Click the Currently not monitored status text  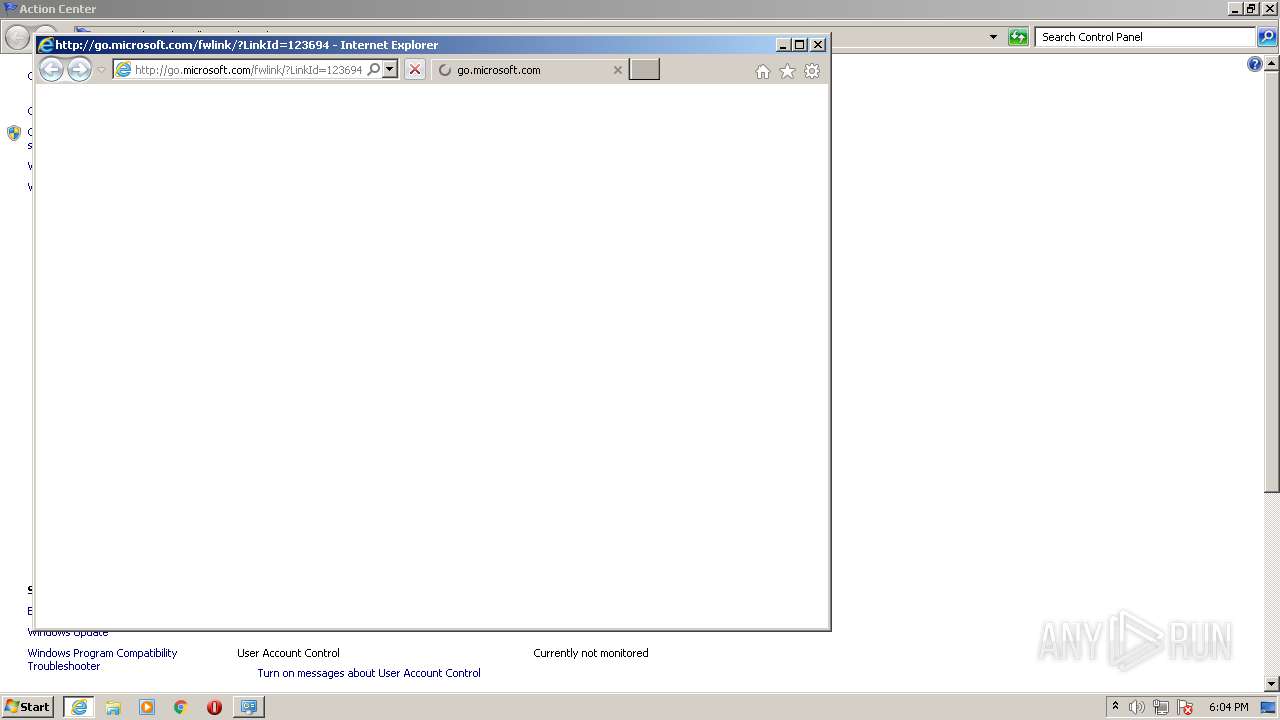tap(591, 653)
